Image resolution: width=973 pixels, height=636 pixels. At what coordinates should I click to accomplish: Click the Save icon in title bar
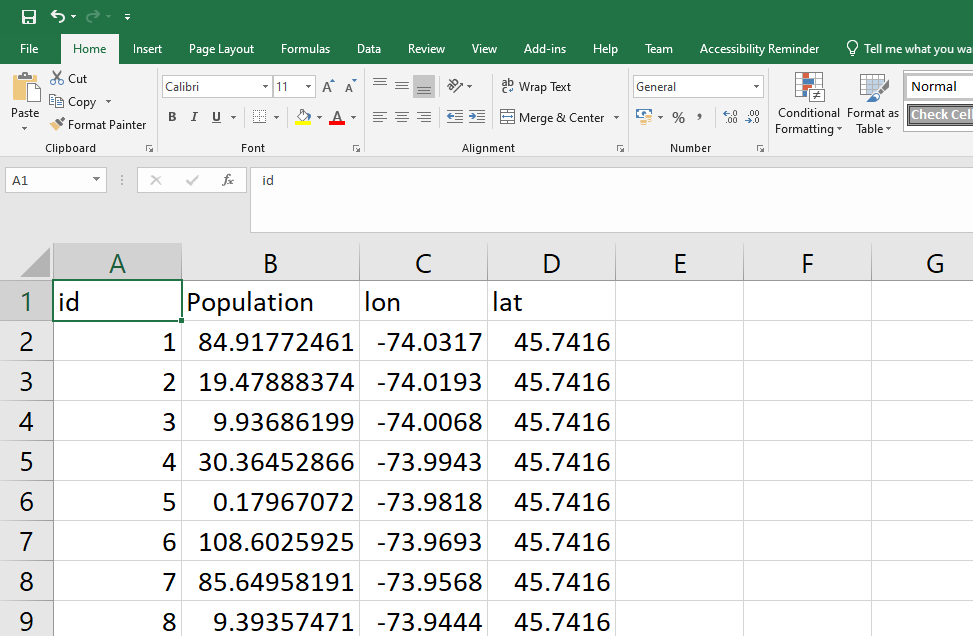tap(28, 17)
